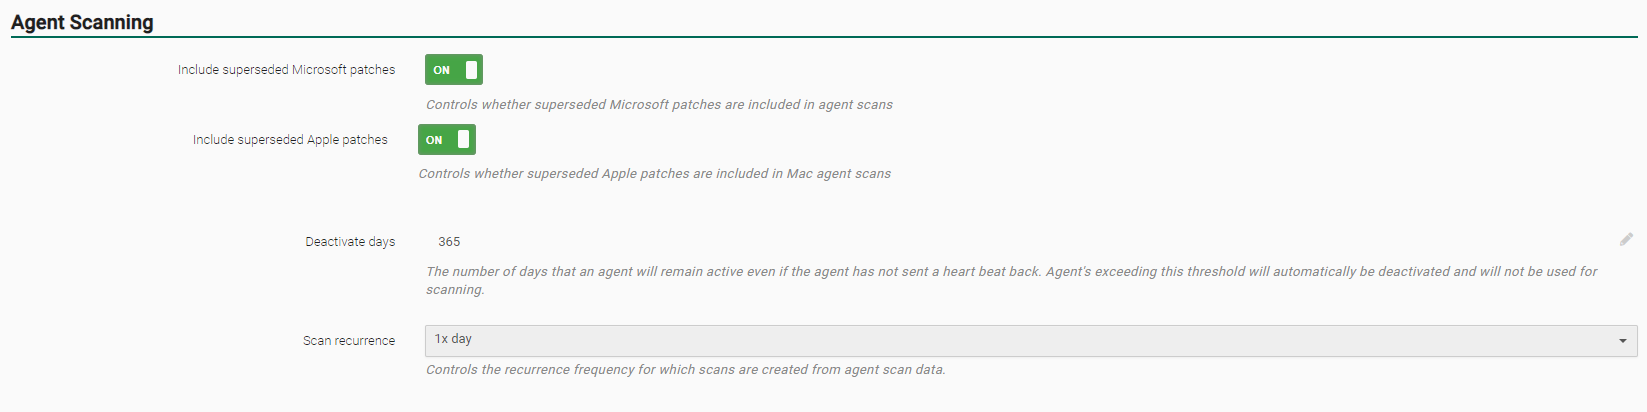Click the Agent Scanning section heading
The image size is (1647, 412).
82,22
